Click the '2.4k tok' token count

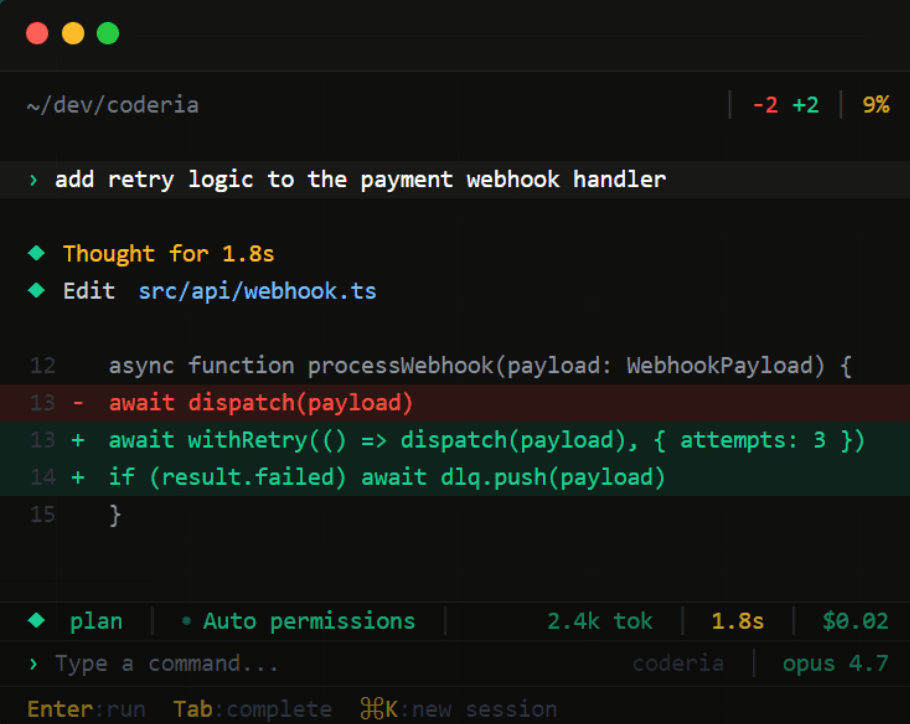pos(600,621)
